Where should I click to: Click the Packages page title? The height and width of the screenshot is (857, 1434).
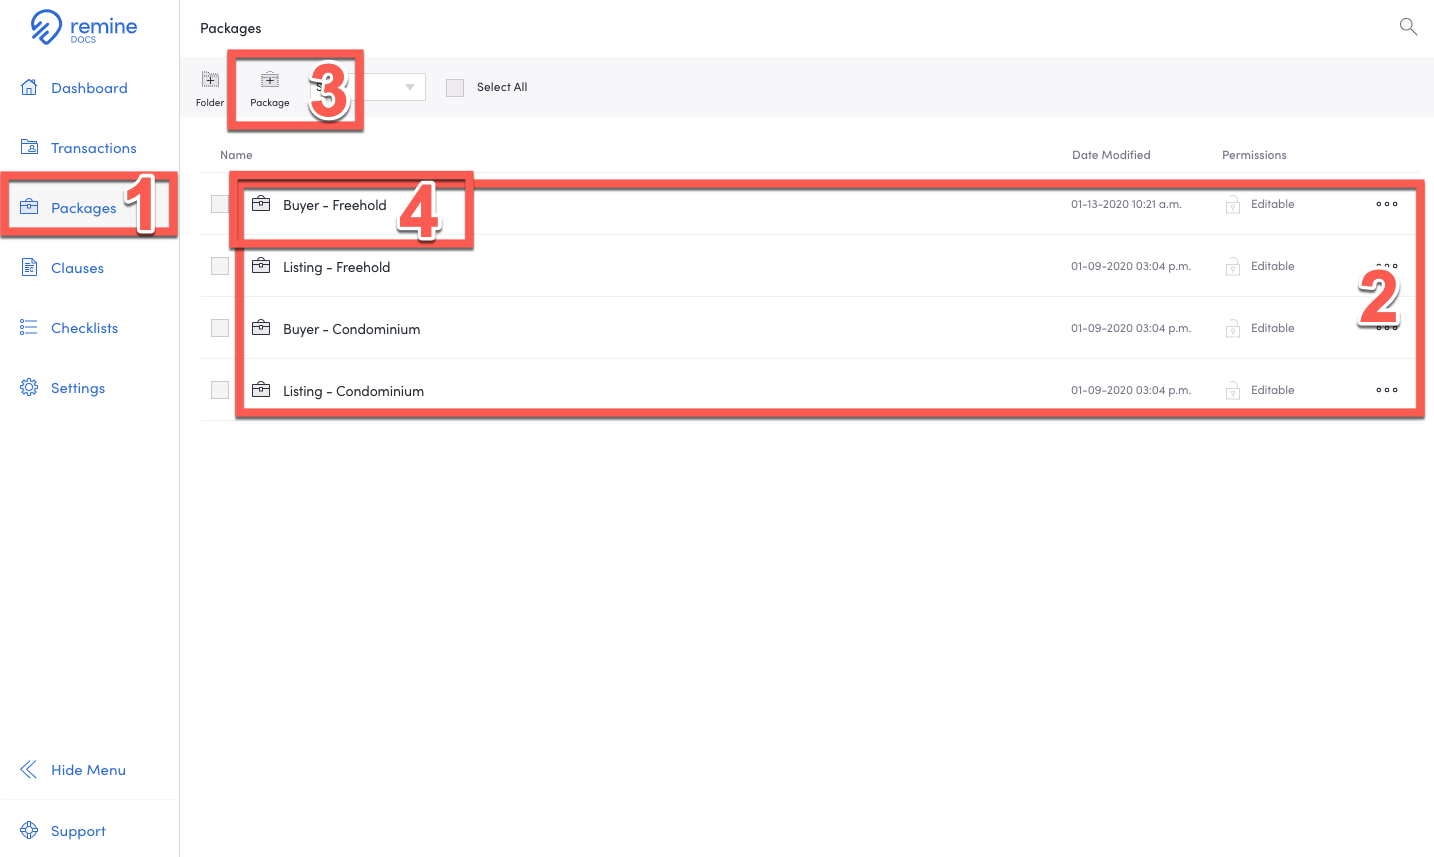tap(231, 28)
